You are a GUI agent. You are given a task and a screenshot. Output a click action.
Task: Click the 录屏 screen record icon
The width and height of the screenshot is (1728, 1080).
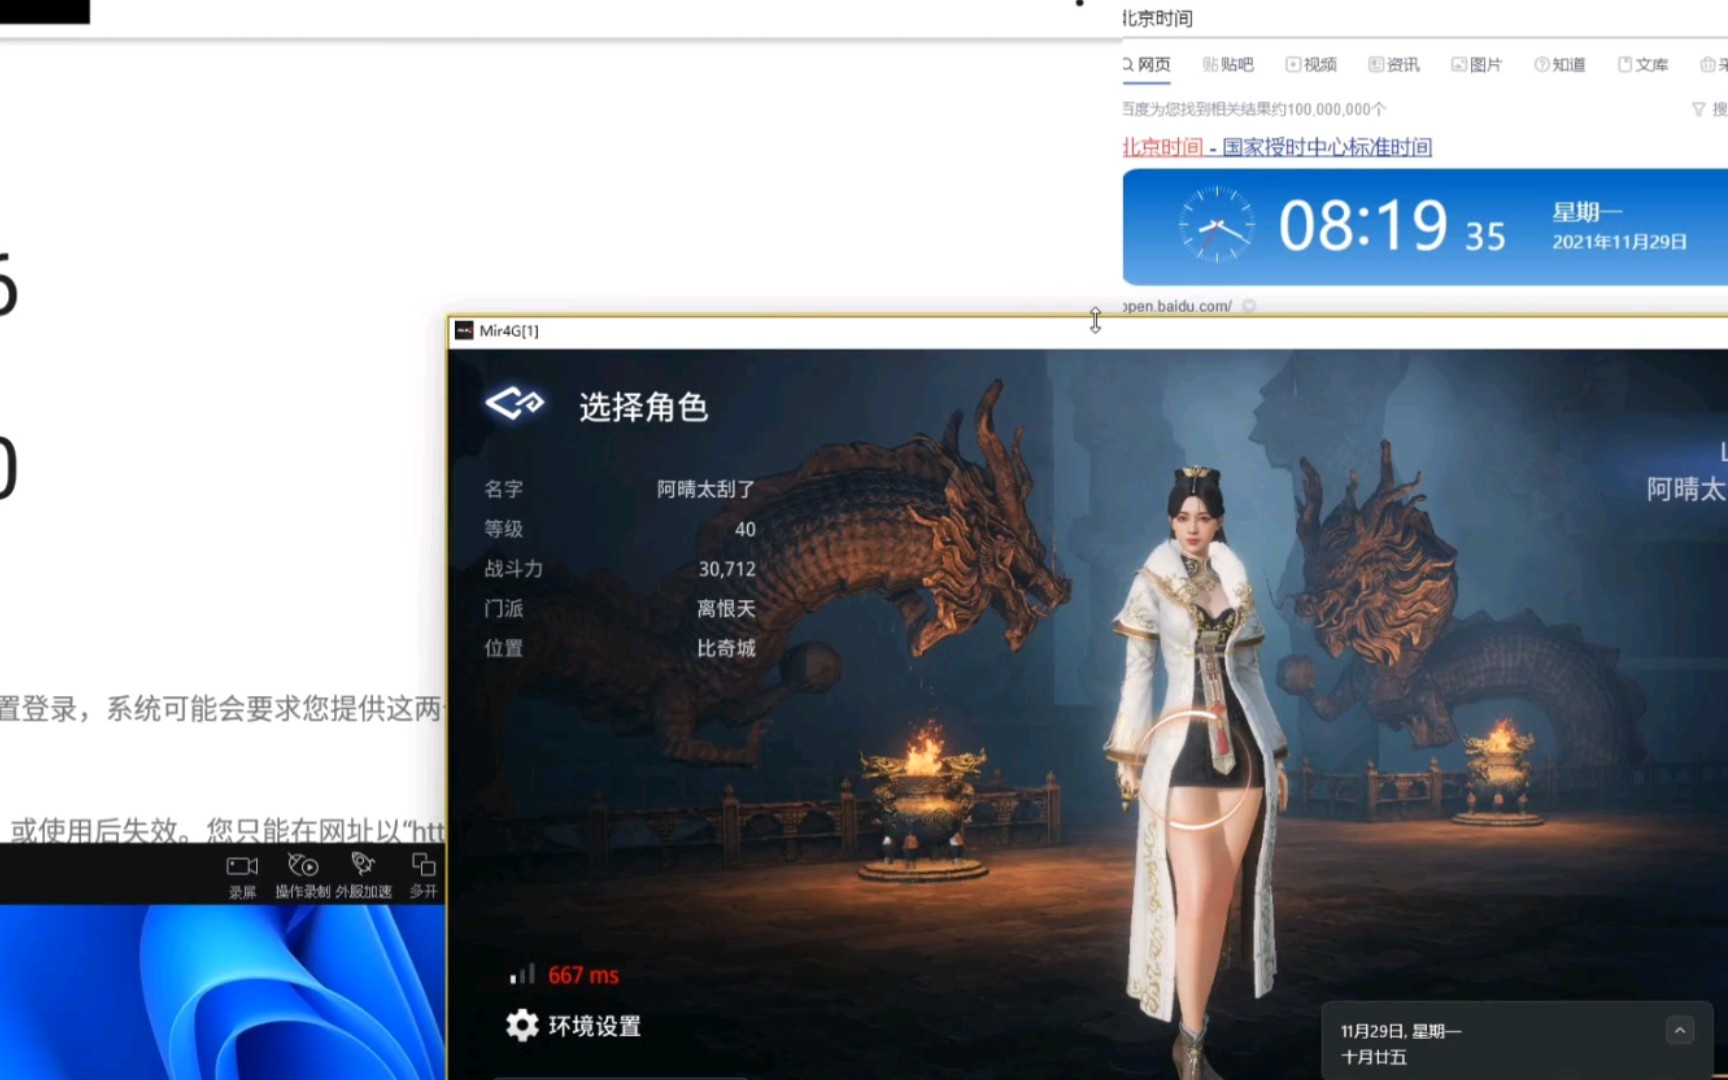[x=242, y=866]
